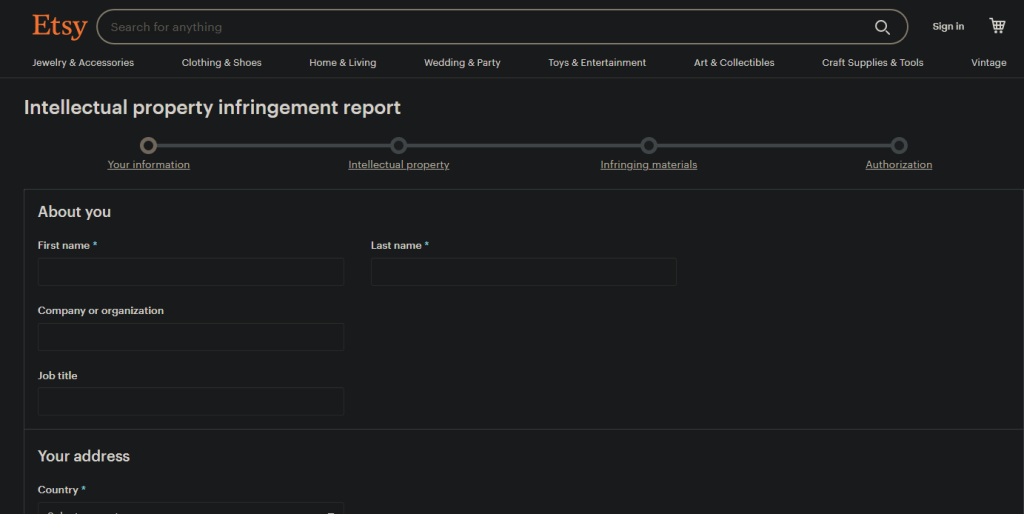Image resolution: width=1024 pixels, height=514 pixels.
Task: Click the circle marker above Authorization
Action: [899, 146]
